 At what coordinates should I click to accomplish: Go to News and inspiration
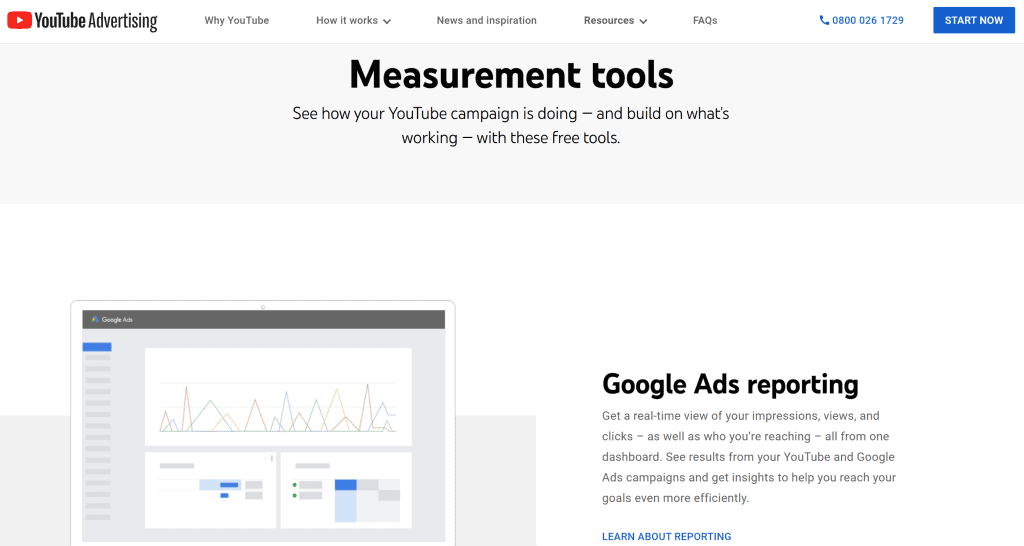click(x=487, y=20)
